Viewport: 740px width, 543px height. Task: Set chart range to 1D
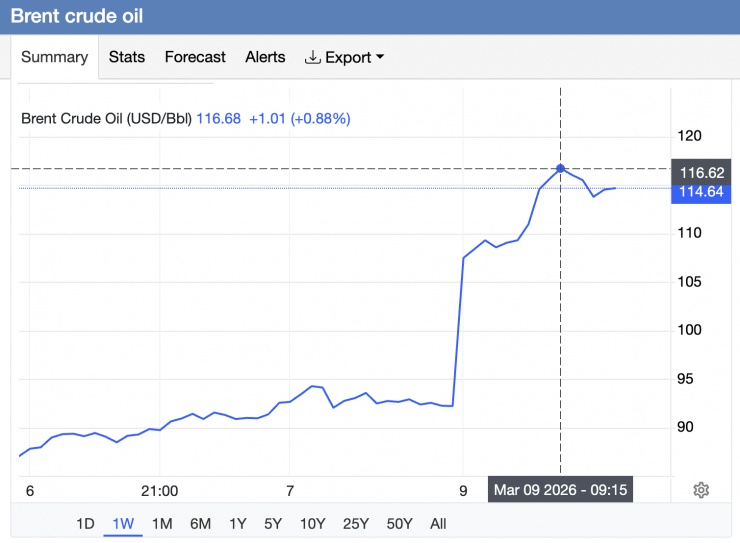click(86, 523)
